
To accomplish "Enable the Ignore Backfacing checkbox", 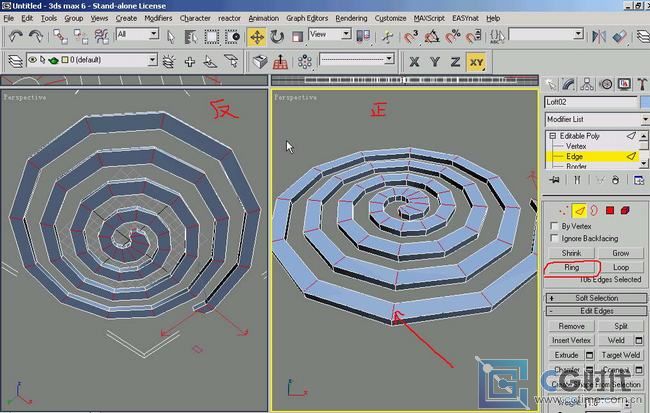I will point(554,238).
